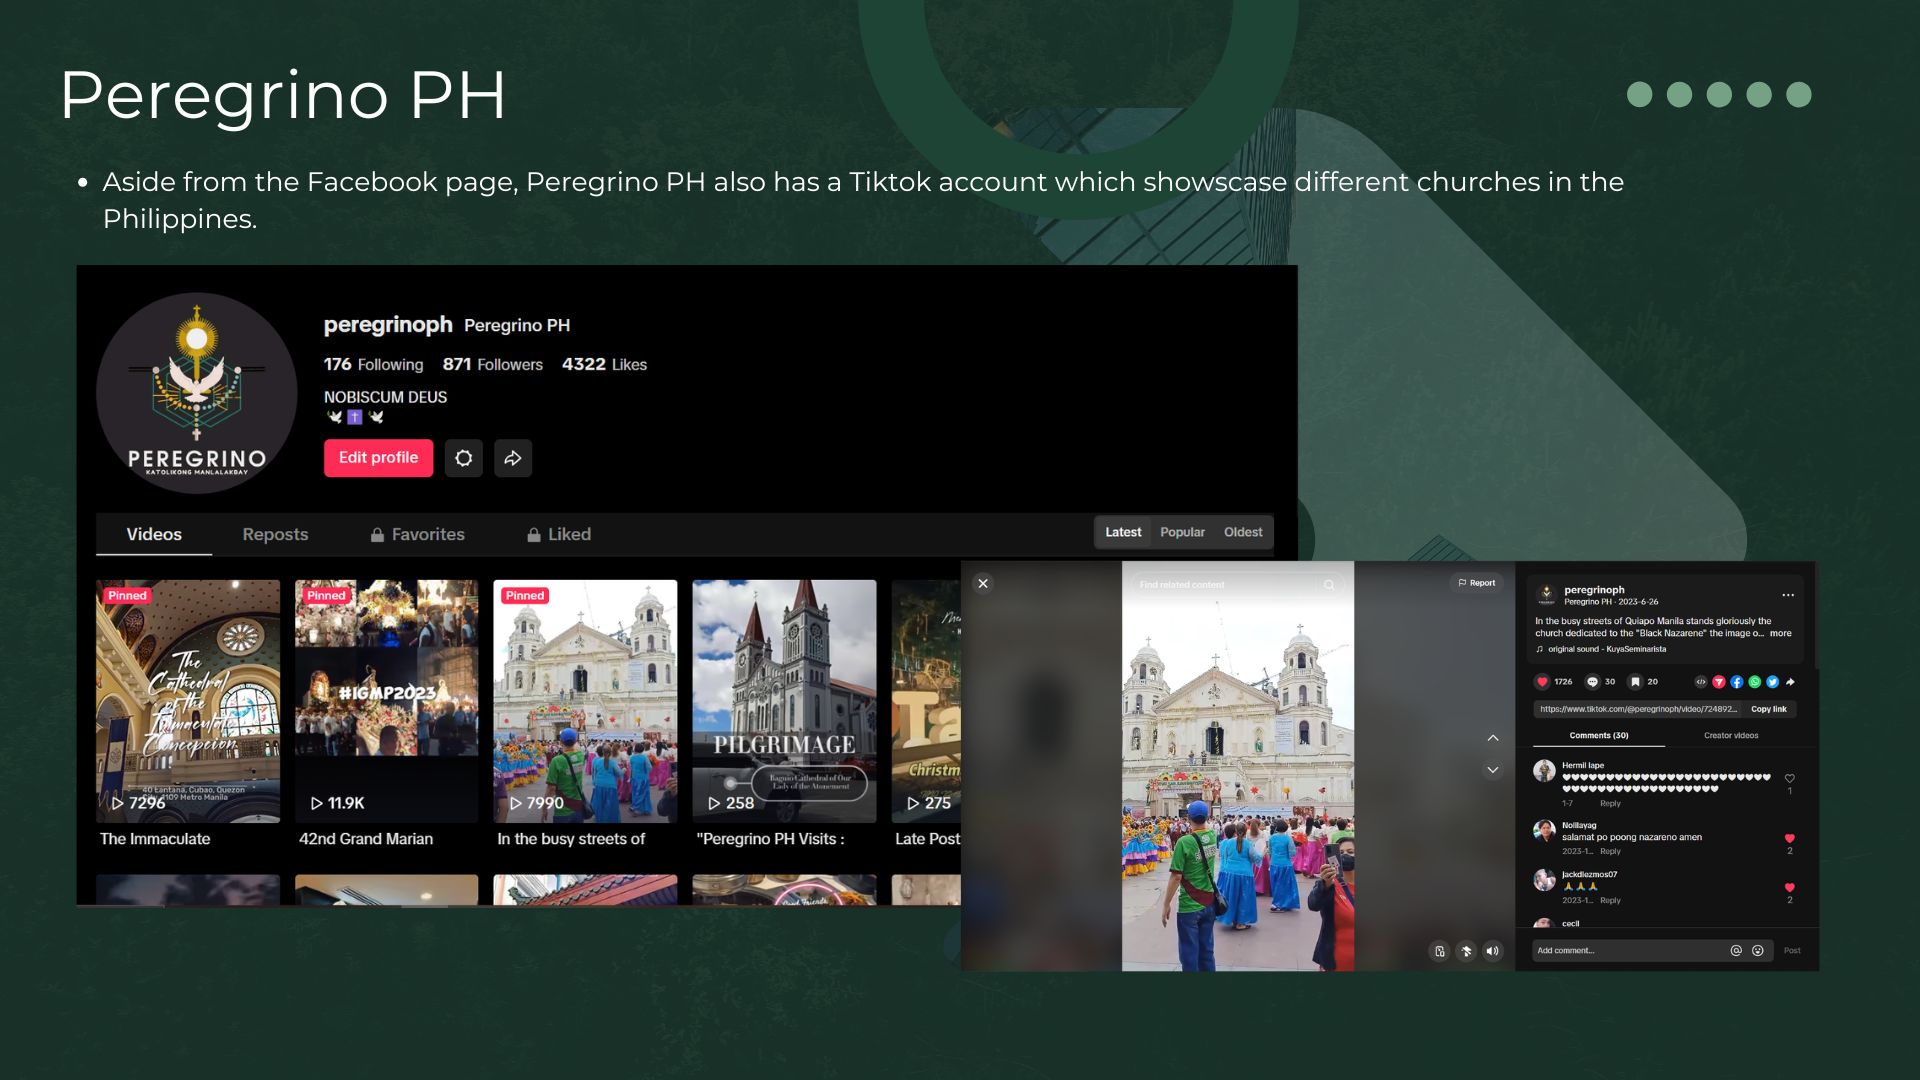Open the three-dot menu on video post

coord(1788,595)
